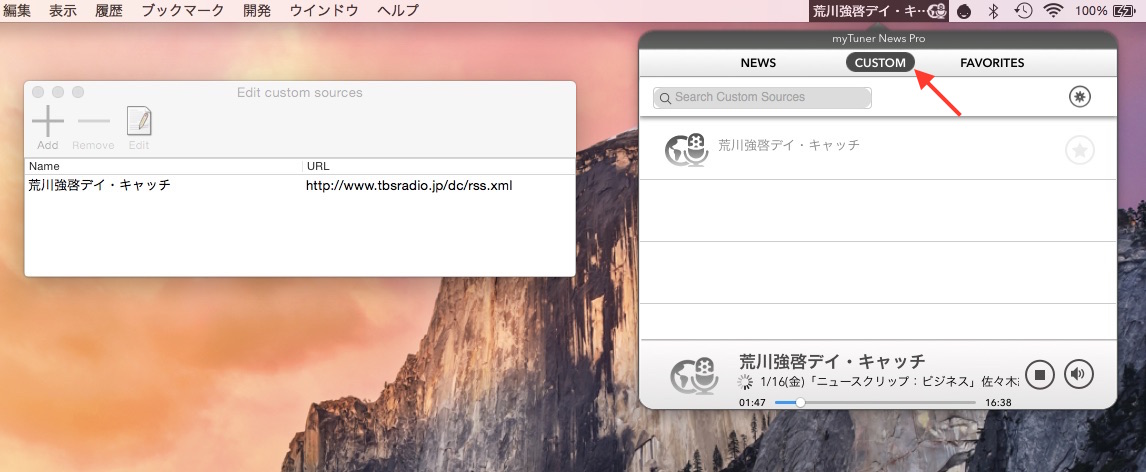
Task: Stop playback with the stop button
Action: 1040,375
